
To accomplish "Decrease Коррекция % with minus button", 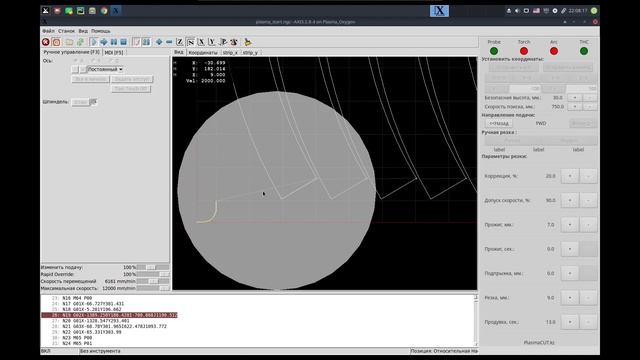I will point(588,176).
